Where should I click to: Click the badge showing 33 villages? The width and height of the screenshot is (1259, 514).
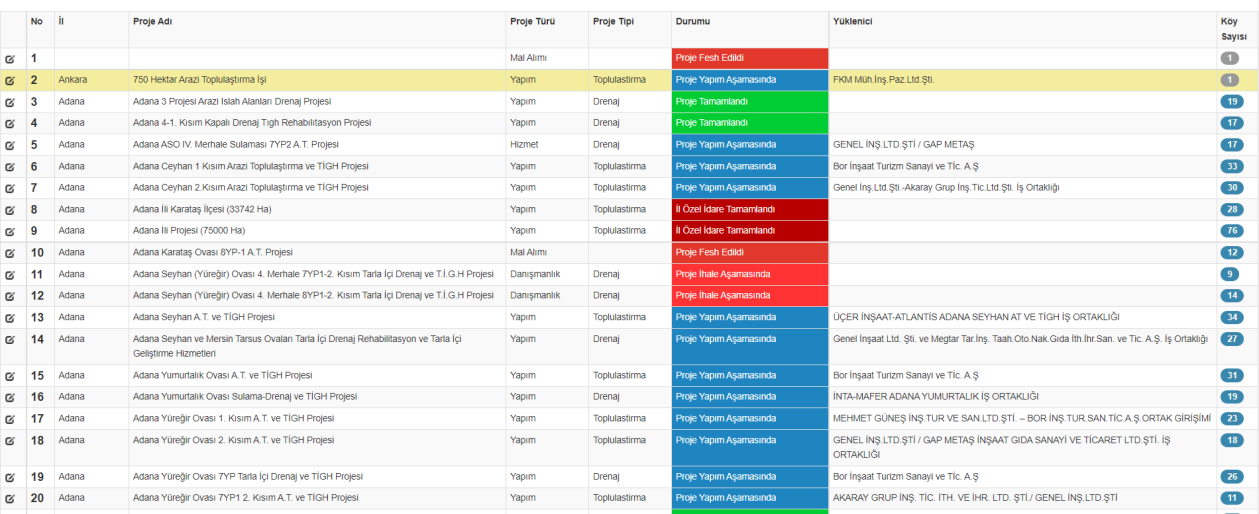(x=1231, y=166)
